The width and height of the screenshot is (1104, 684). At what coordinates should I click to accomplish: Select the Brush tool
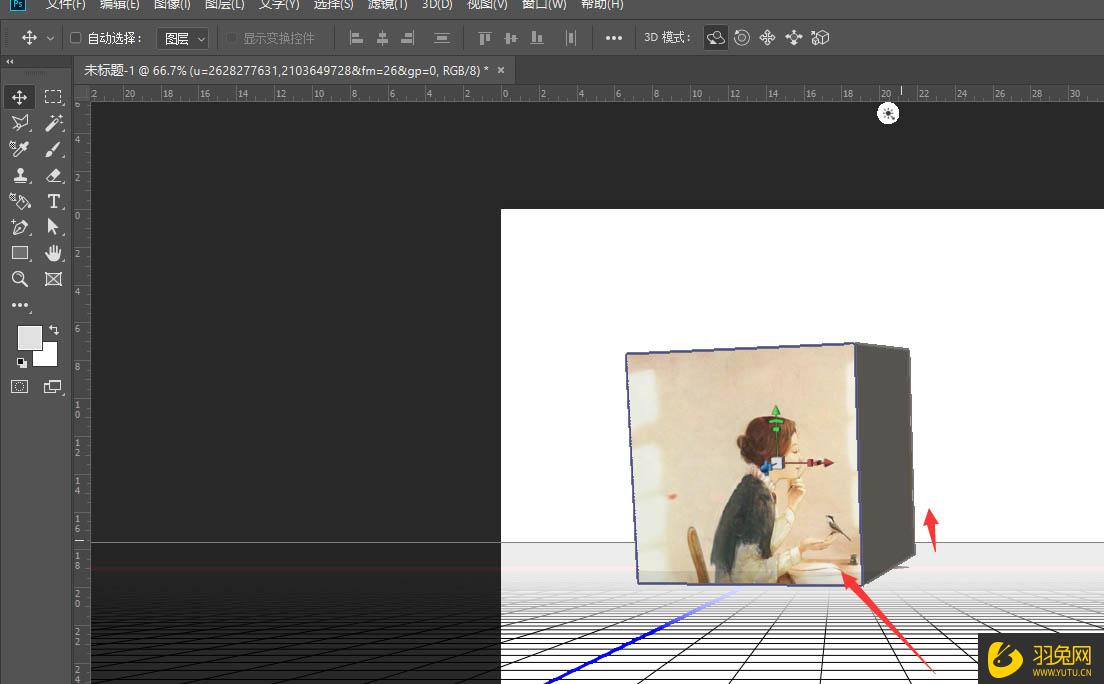(54, 149)
